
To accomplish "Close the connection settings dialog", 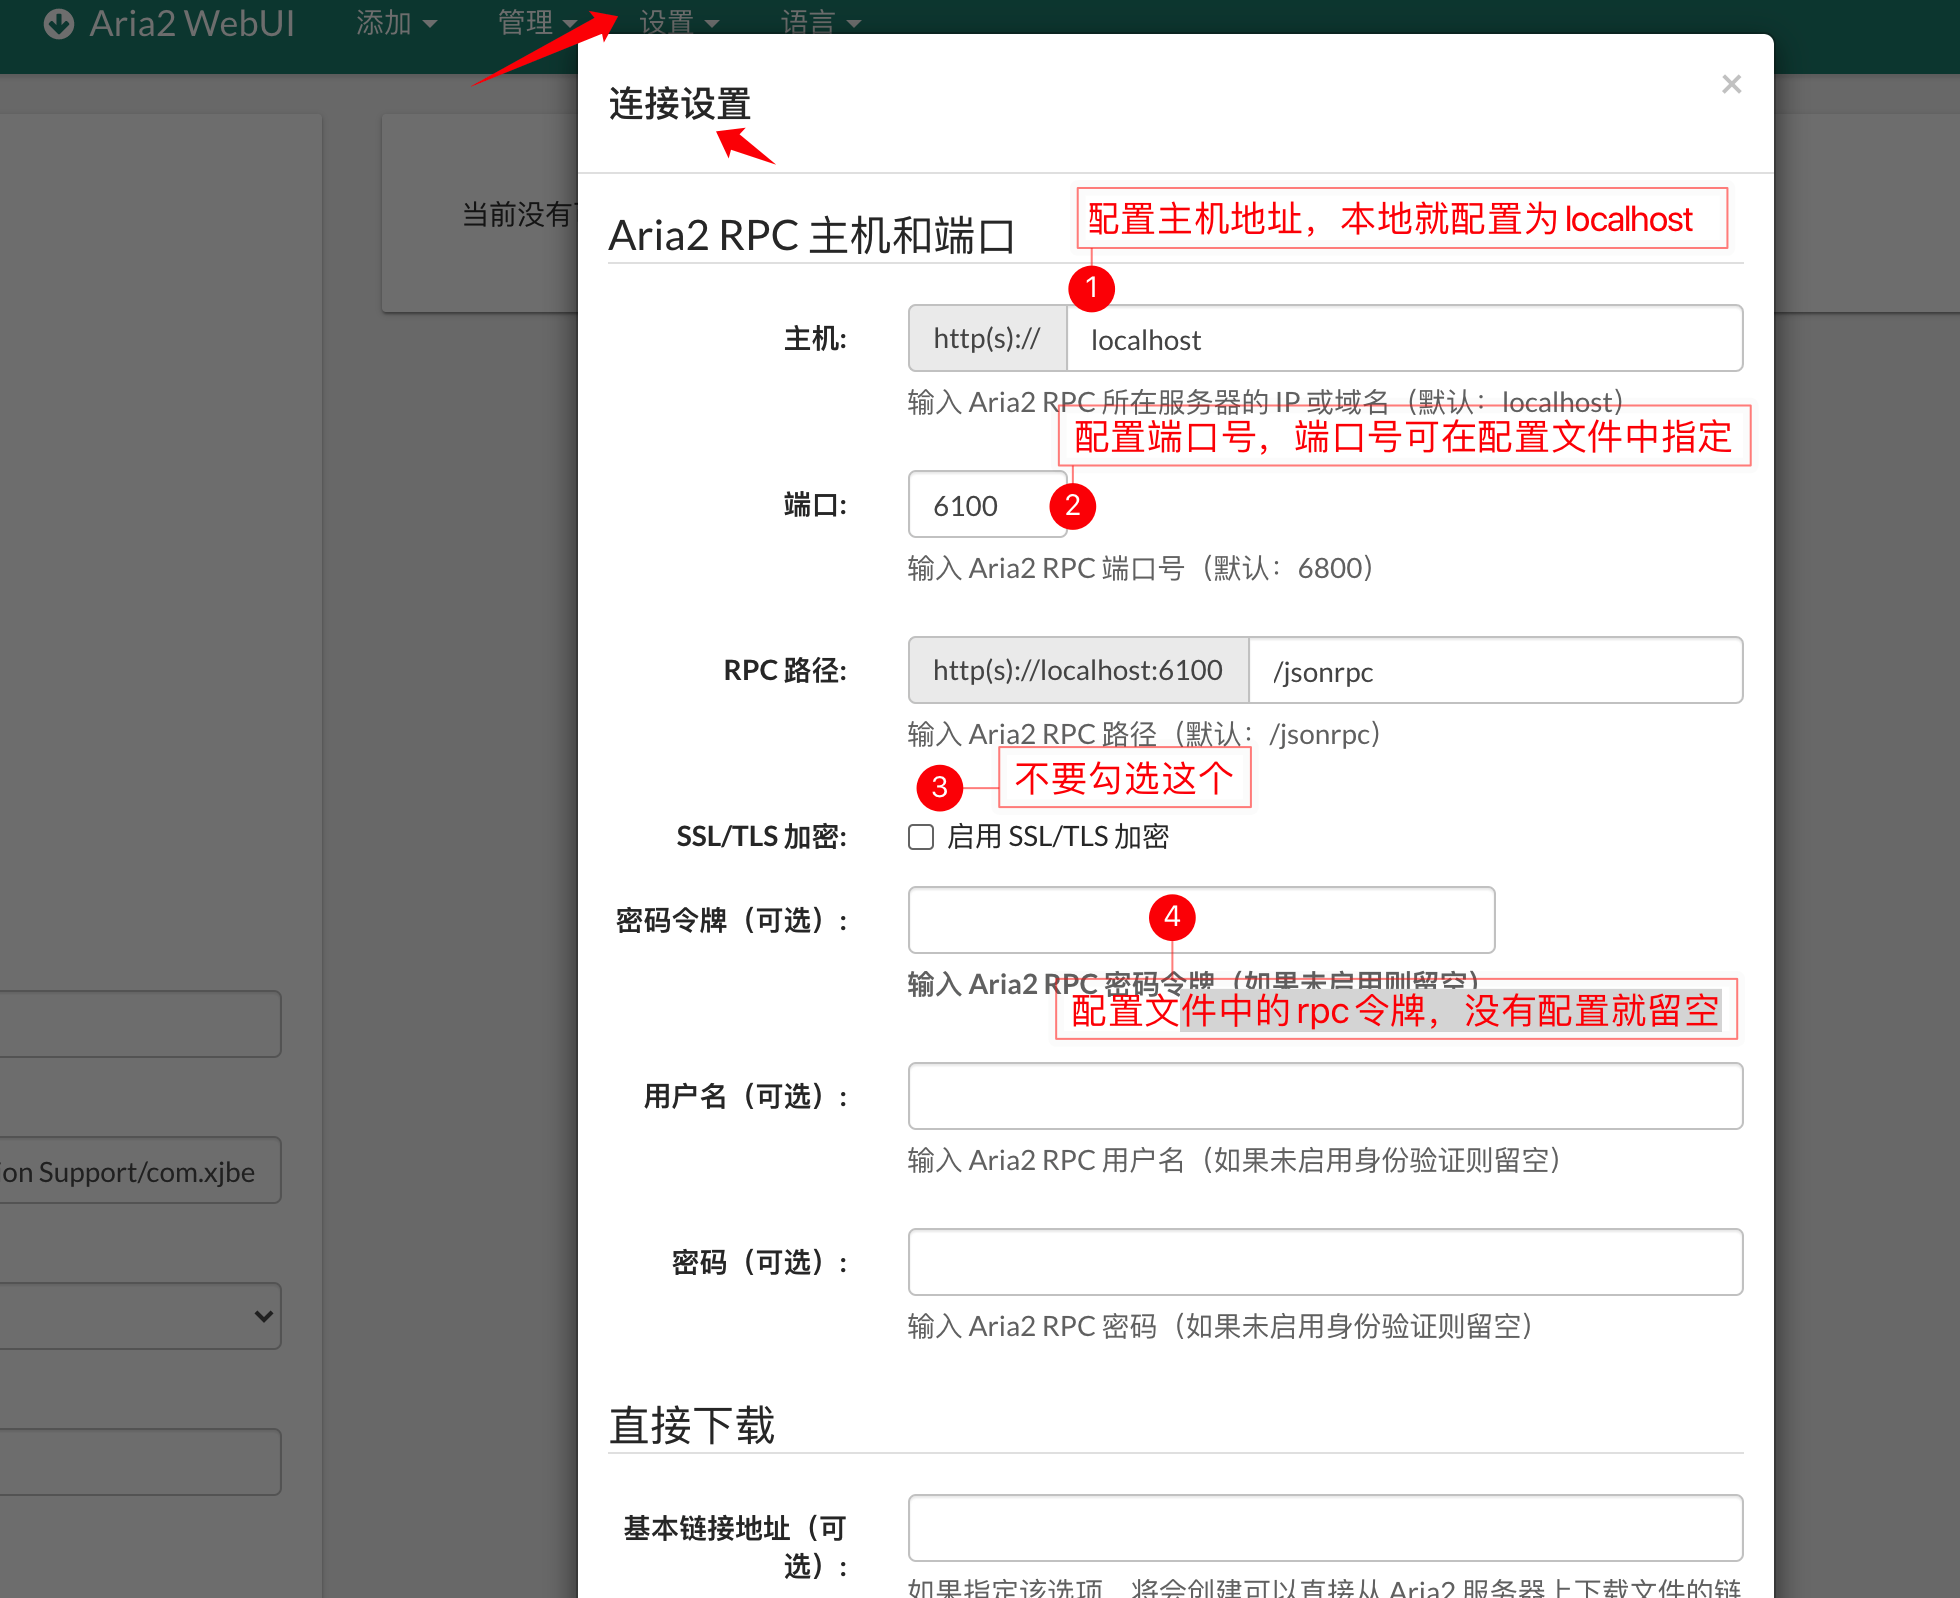I will [x=1731, y=84].
